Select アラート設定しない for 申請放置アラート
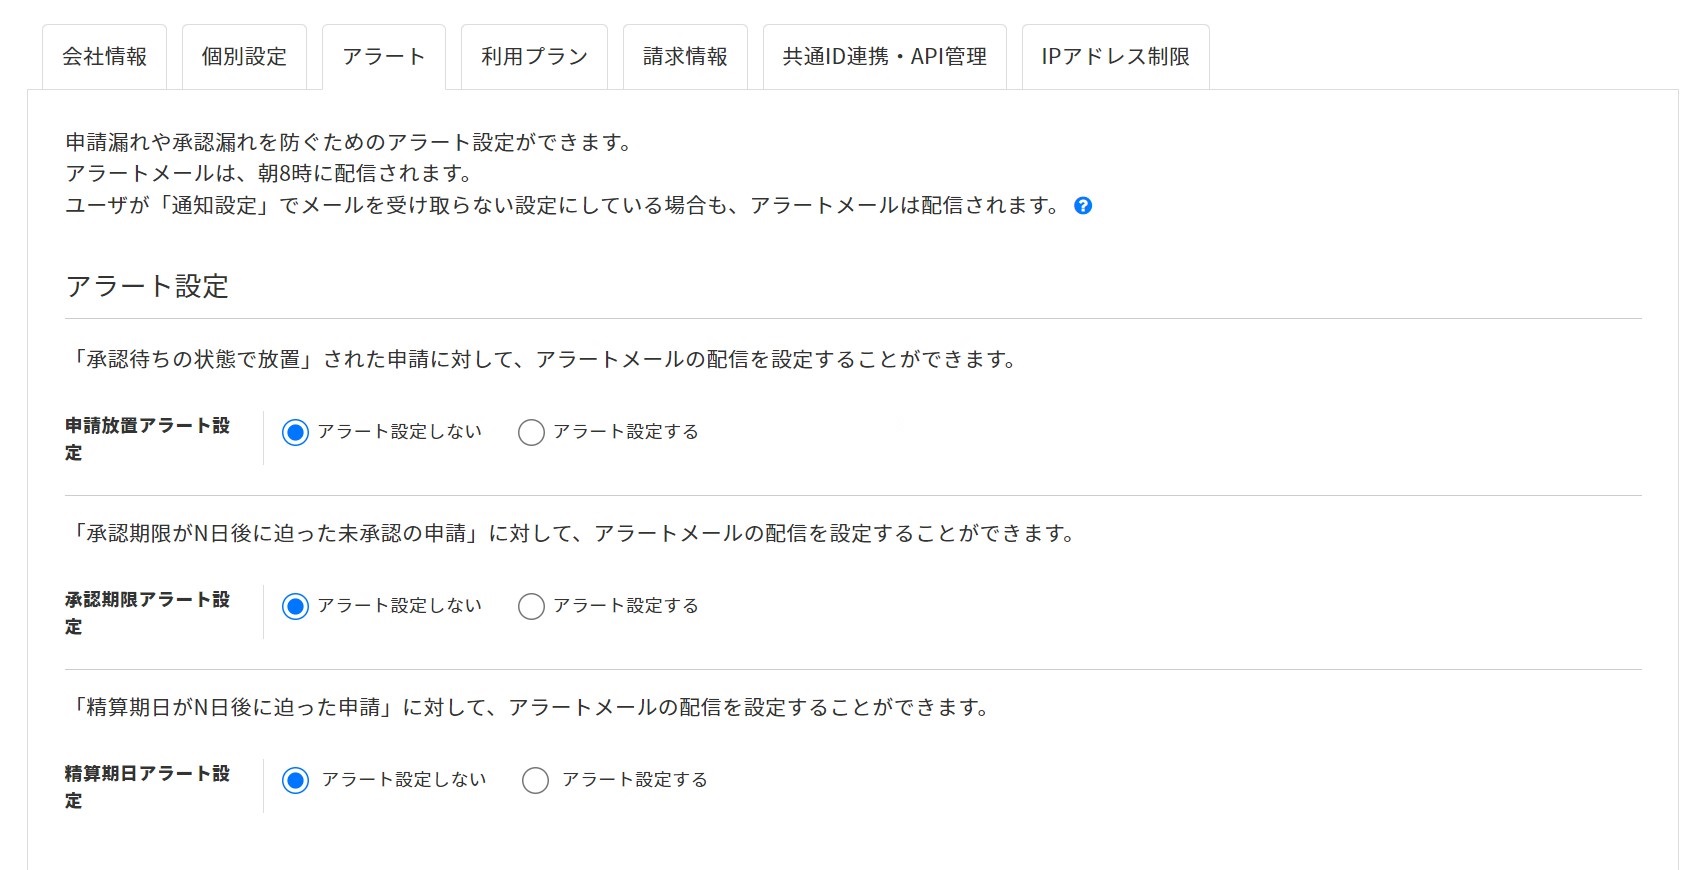 tap(295, 432)
